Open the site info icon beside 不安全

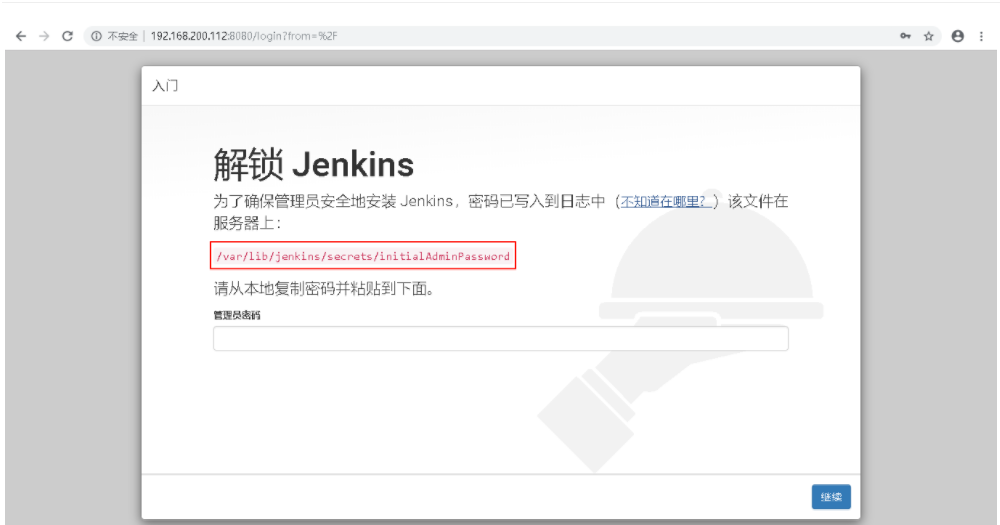pyautogui.click(x=96, y=36)
